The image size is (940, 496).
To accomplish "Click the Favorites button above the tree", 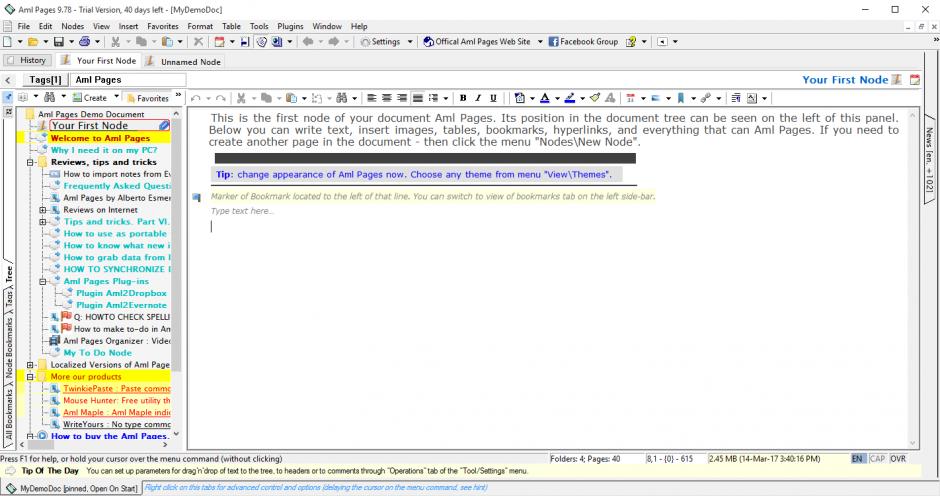I will (x=147, y=97).
